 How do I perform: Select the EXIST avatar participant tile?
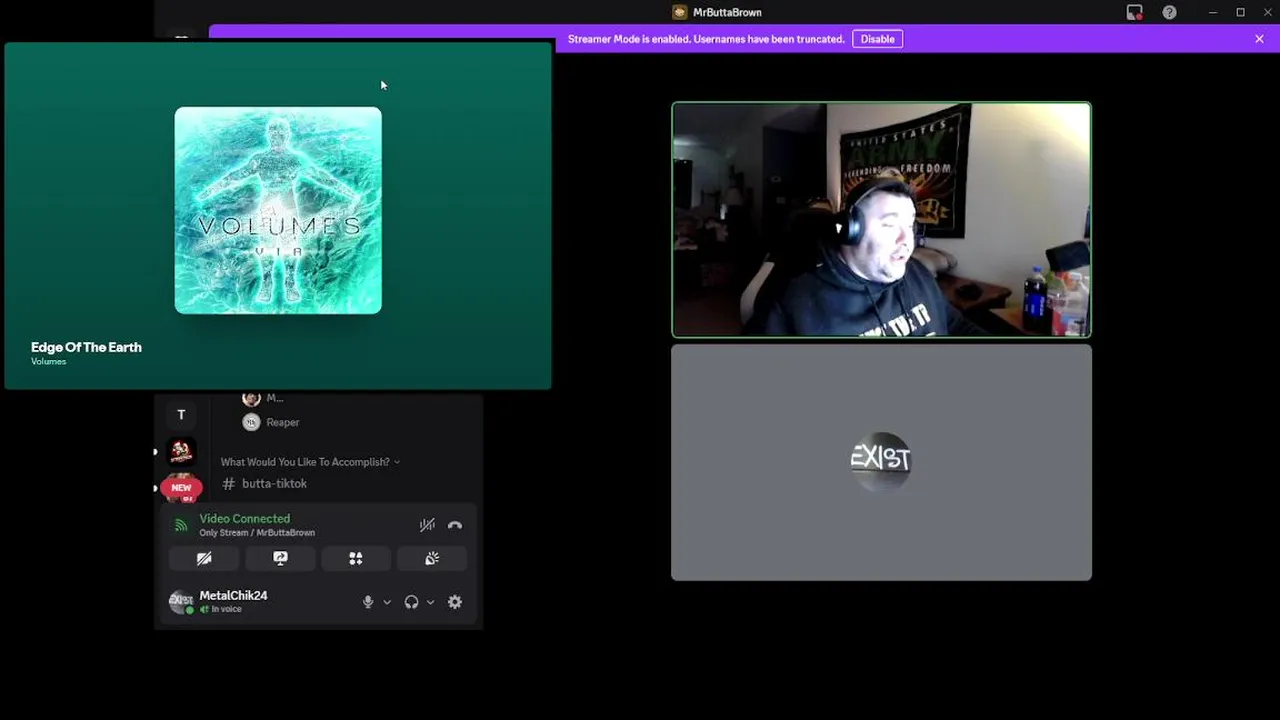coord(881,462)
